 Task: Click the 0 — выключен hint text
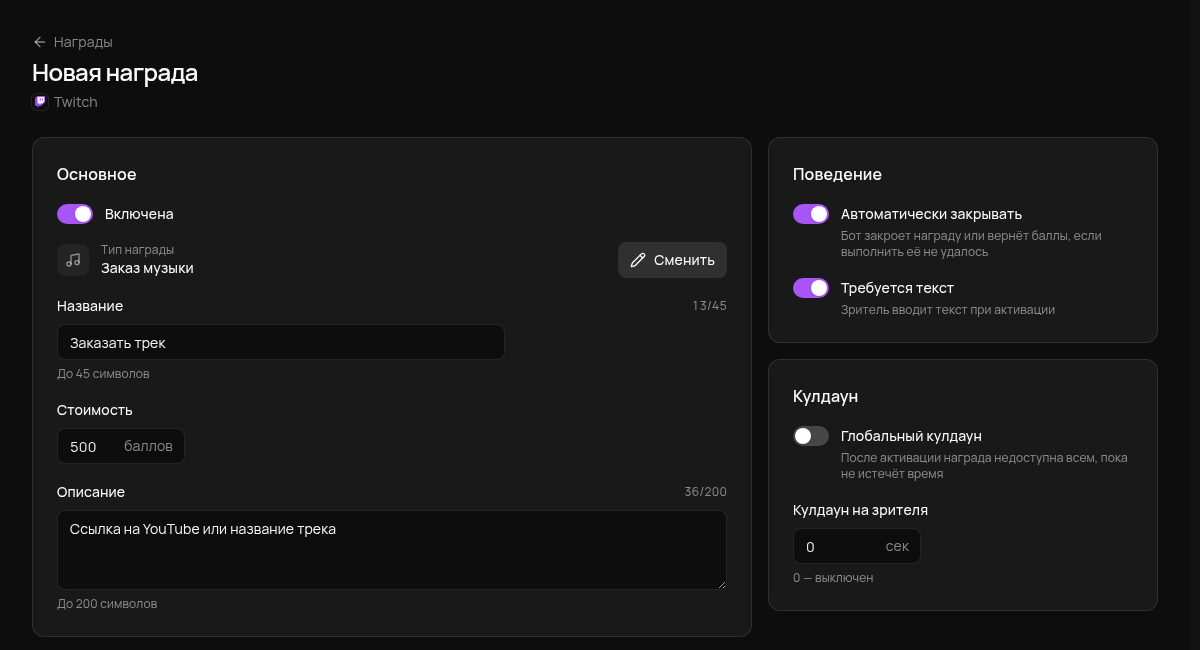pos(833,578)
